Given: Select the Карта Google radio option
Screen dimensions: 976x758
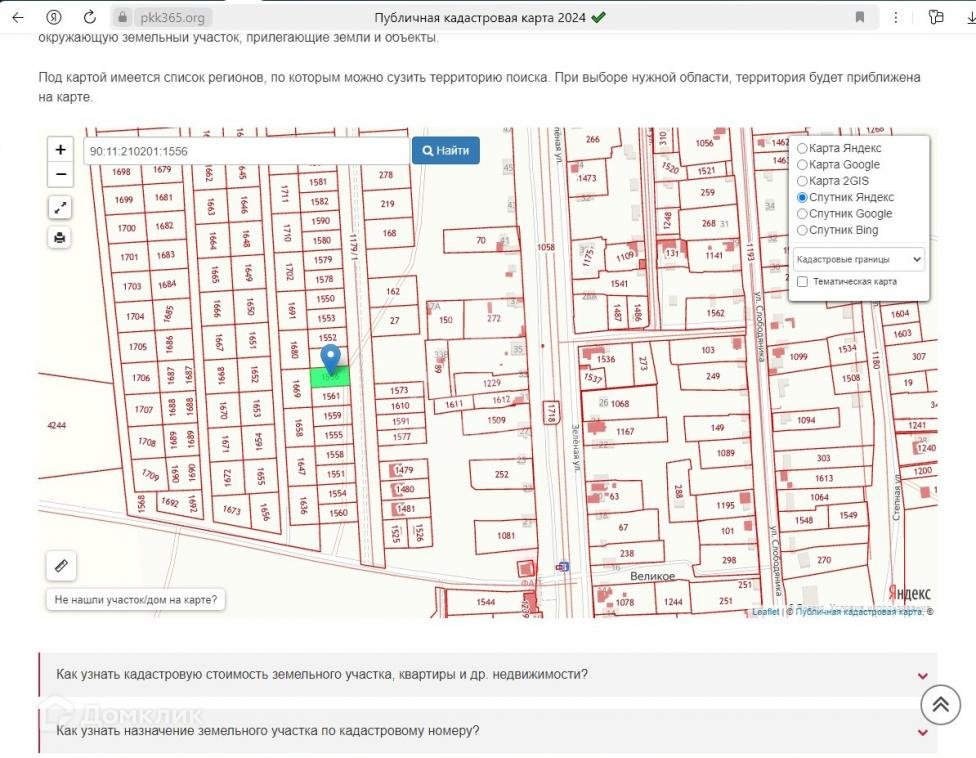Looking at the screenshot, I should click(x=802, y=164).
